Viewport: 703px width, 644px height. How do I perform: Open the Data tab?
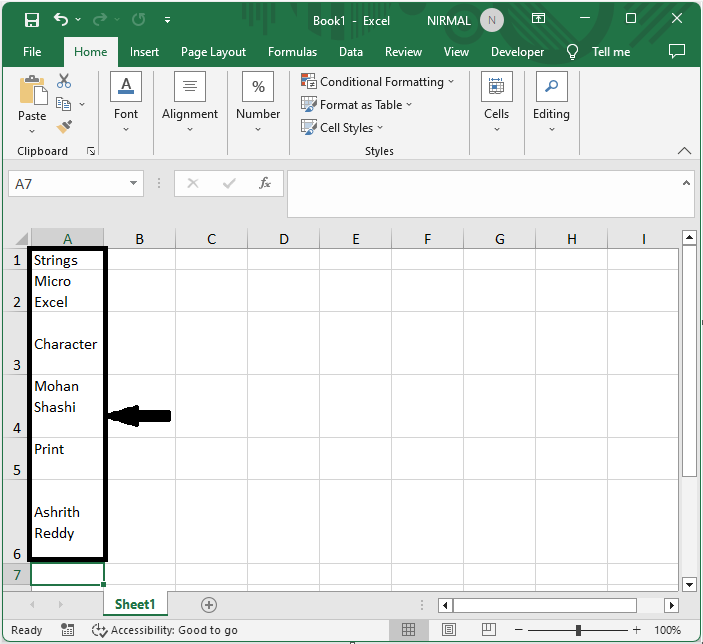[351, 52]
